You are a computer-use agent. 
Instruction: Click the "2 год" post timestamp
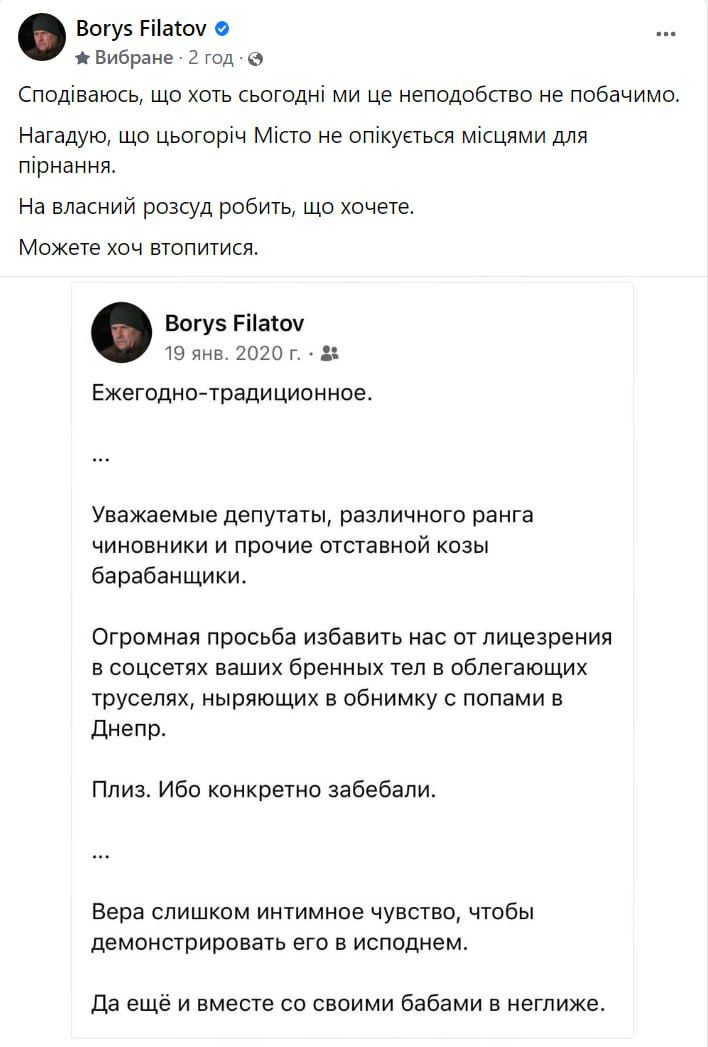[211, 59]
